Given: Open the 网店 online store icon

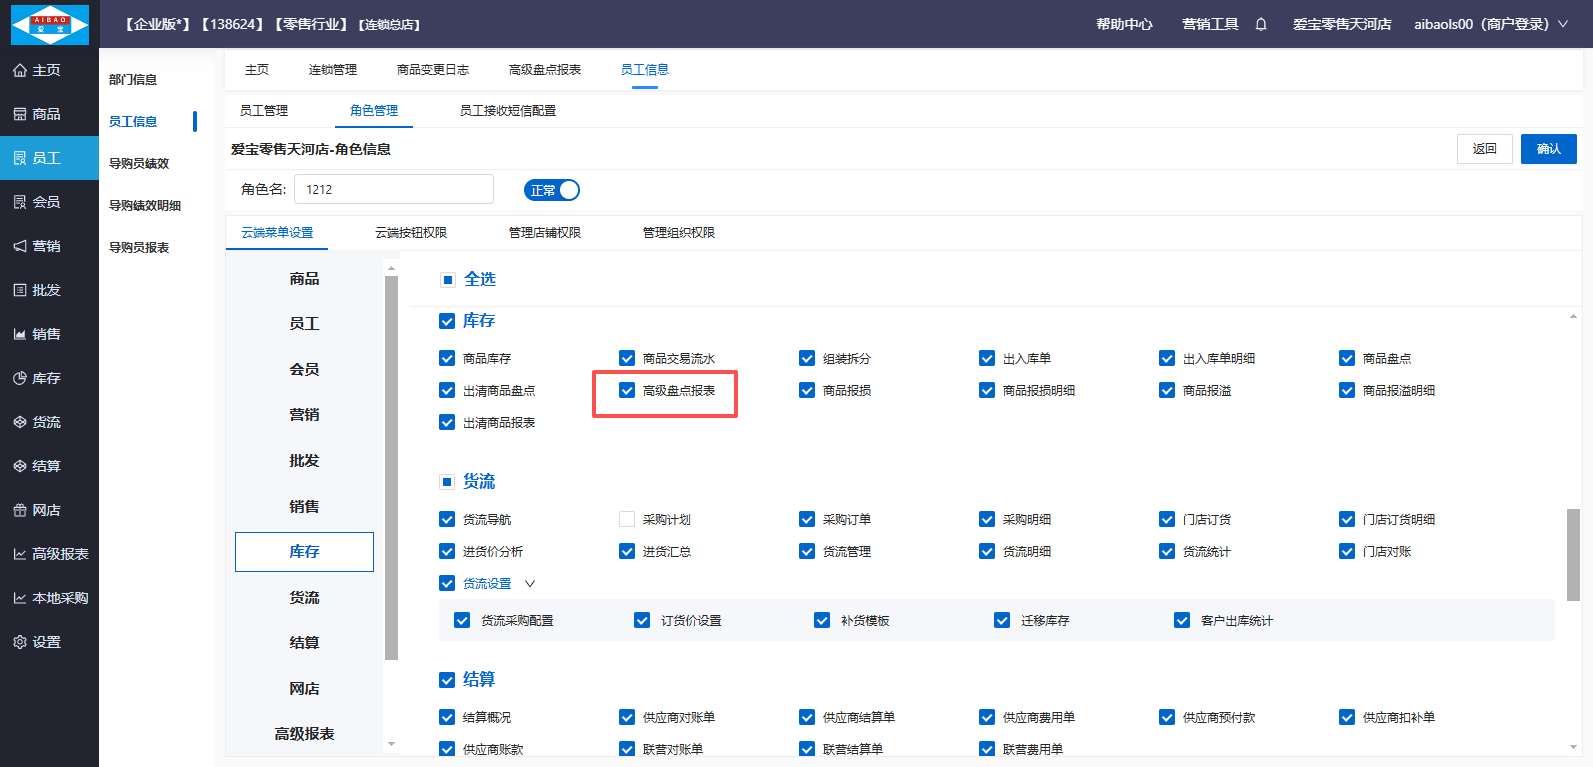Looking at the screenshot, I should point(20,510).
